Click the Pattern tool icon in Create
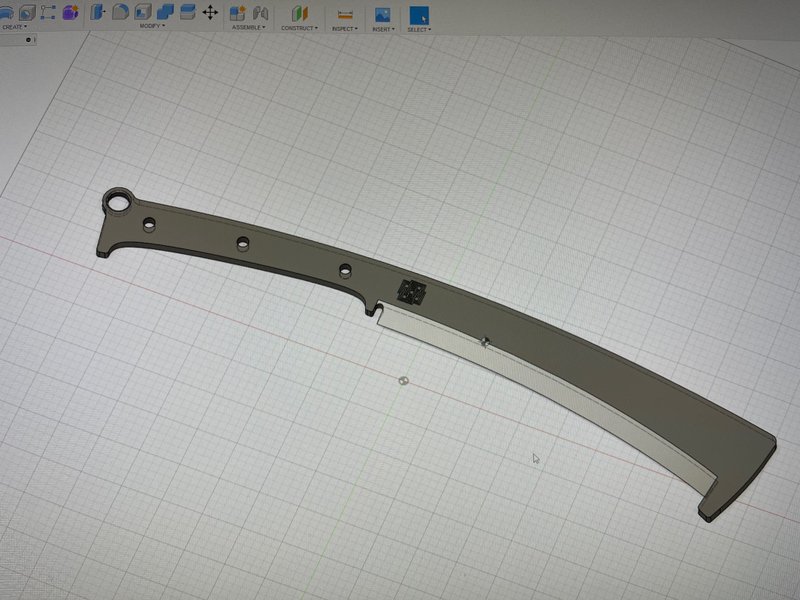The width and height of the screenshot is (800, 600). (48, 12)
